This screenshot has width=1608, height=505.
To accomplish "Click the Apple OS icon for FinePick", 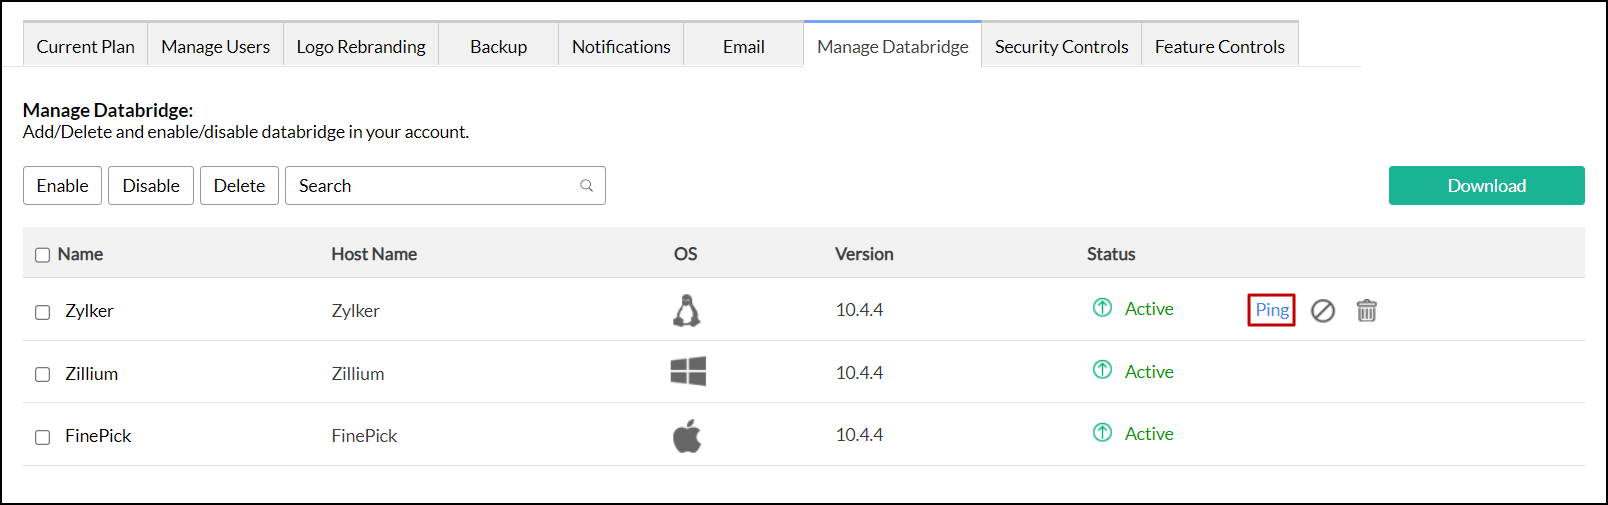I will [x=687, y=436].
